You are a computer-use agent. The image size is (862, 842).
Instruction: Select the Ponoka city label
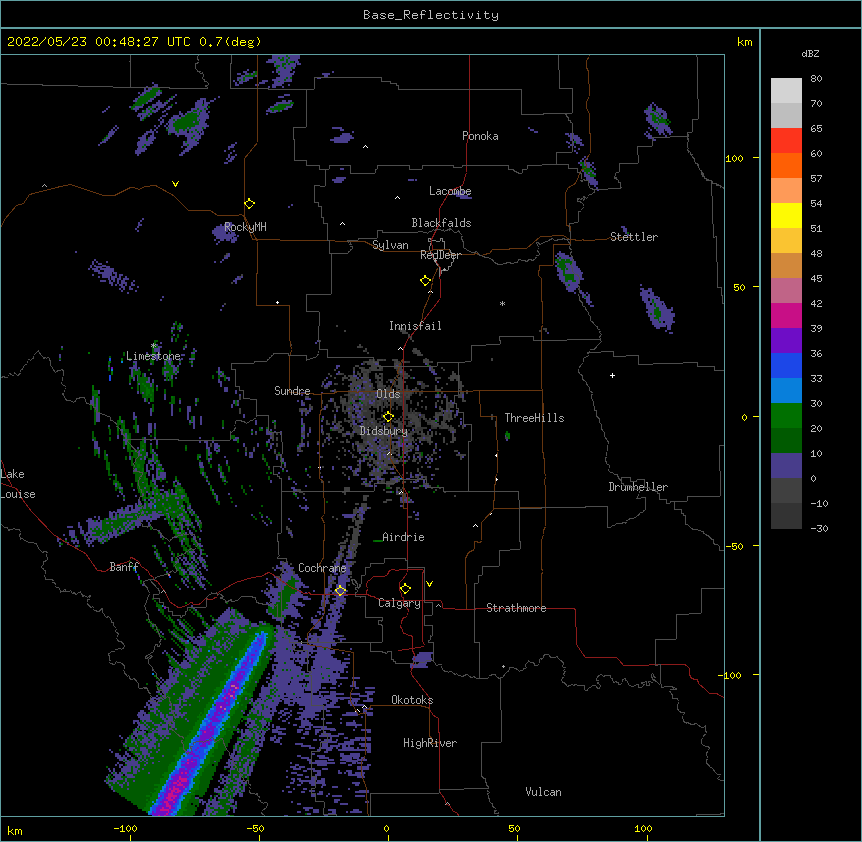(480, 136)
